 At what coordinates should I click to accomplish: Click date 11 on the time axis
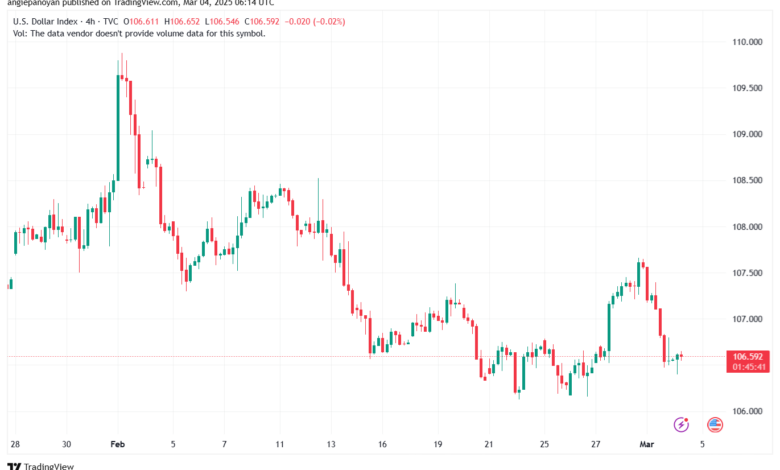(x=280, y=444)
